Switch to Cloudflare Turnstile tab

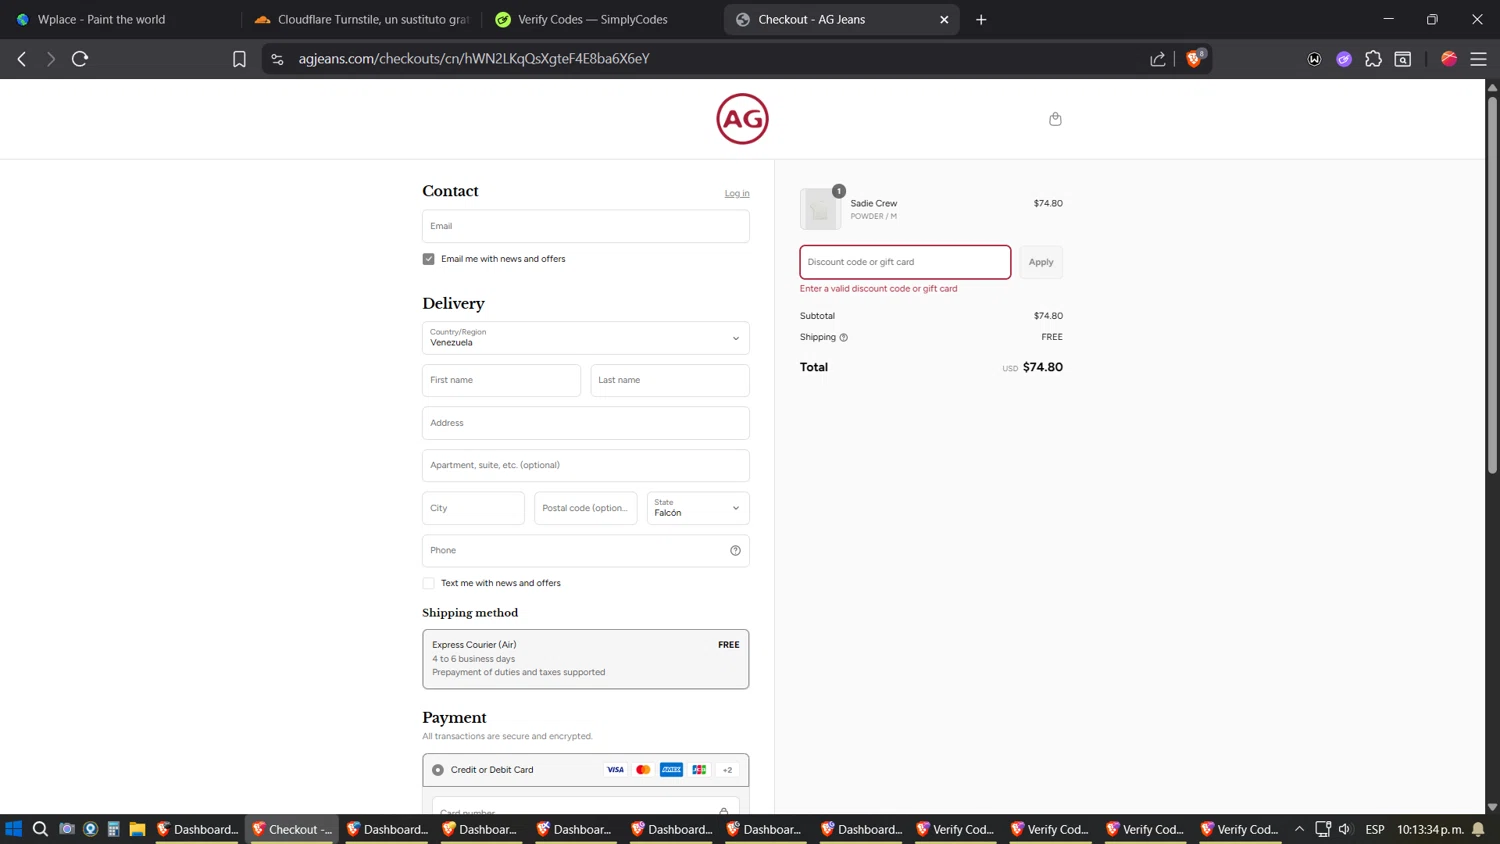[360, 19]
